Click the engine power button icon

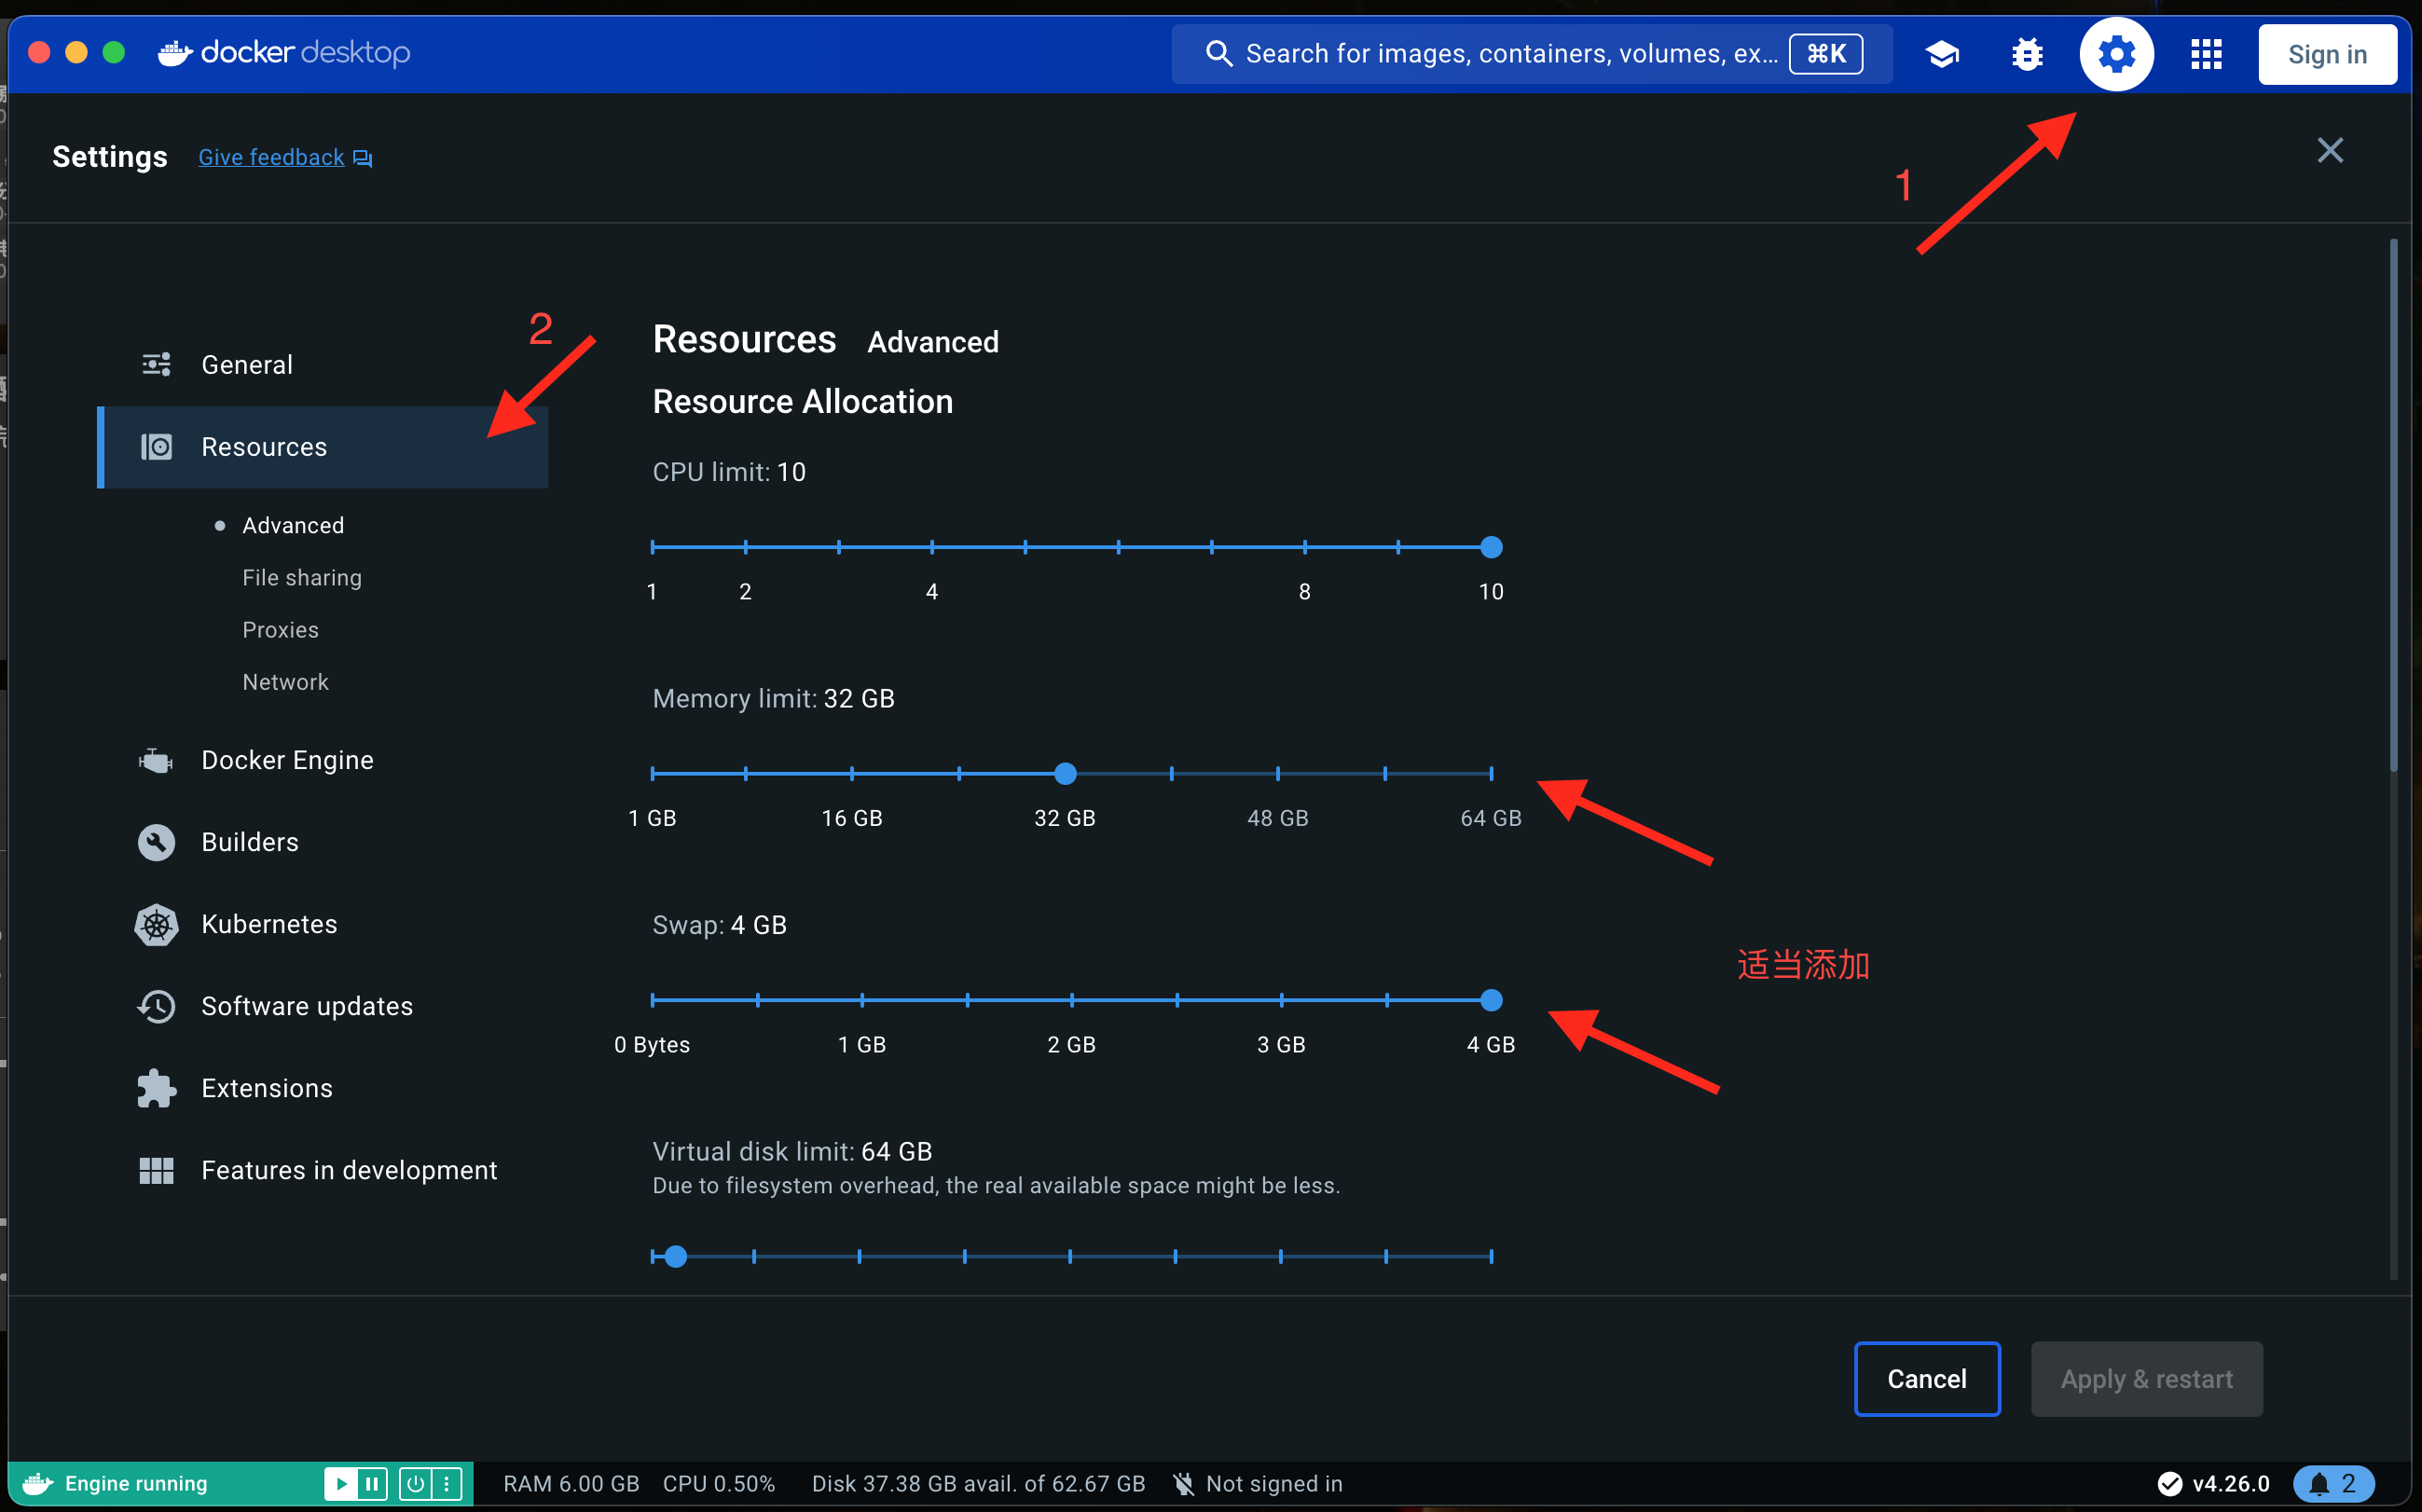pos(416,1483)
